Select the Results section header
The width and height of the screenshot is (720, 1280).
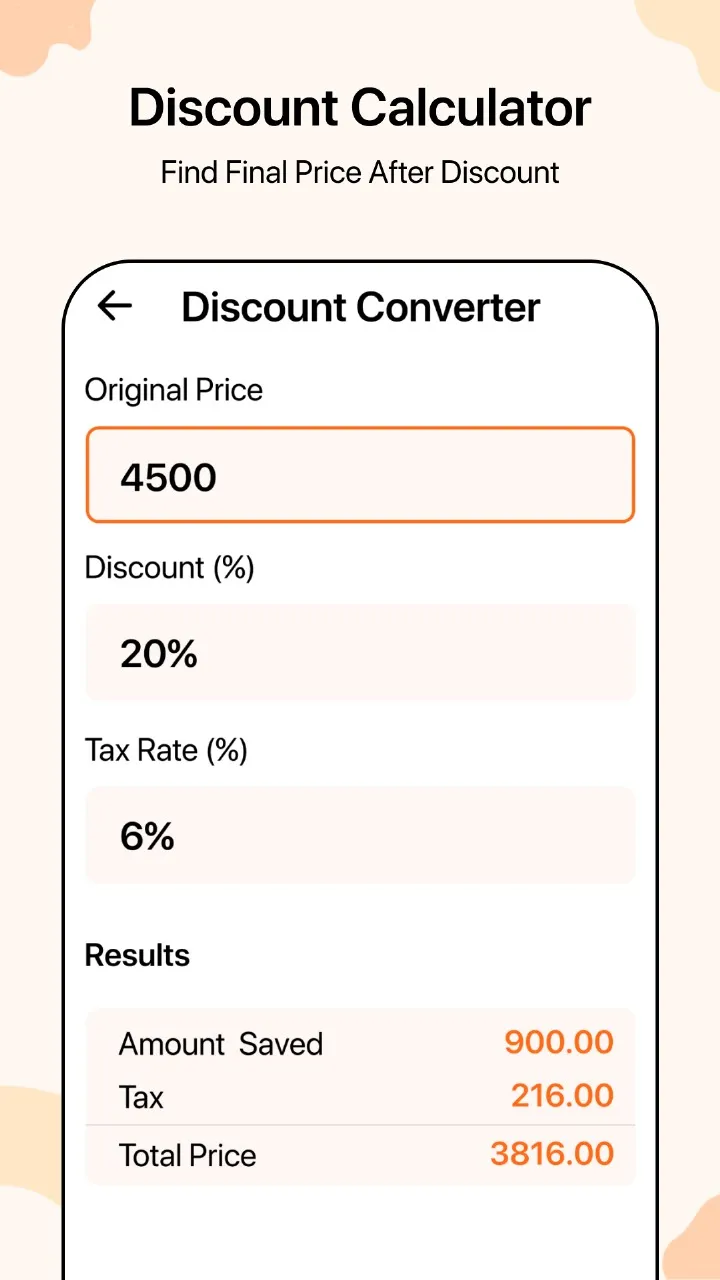click(x=137, y=955)
